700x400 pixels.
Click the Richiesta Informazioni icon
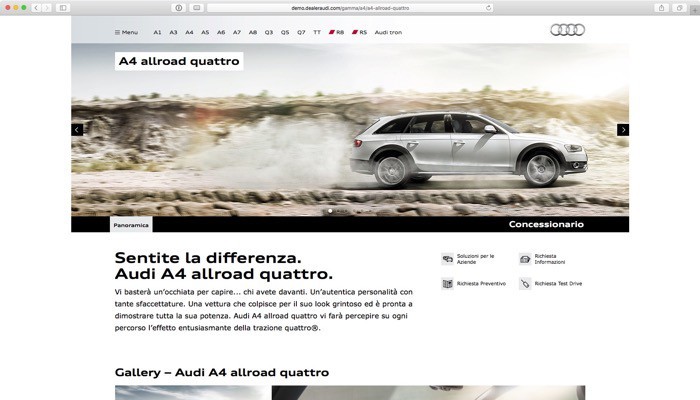525,259
